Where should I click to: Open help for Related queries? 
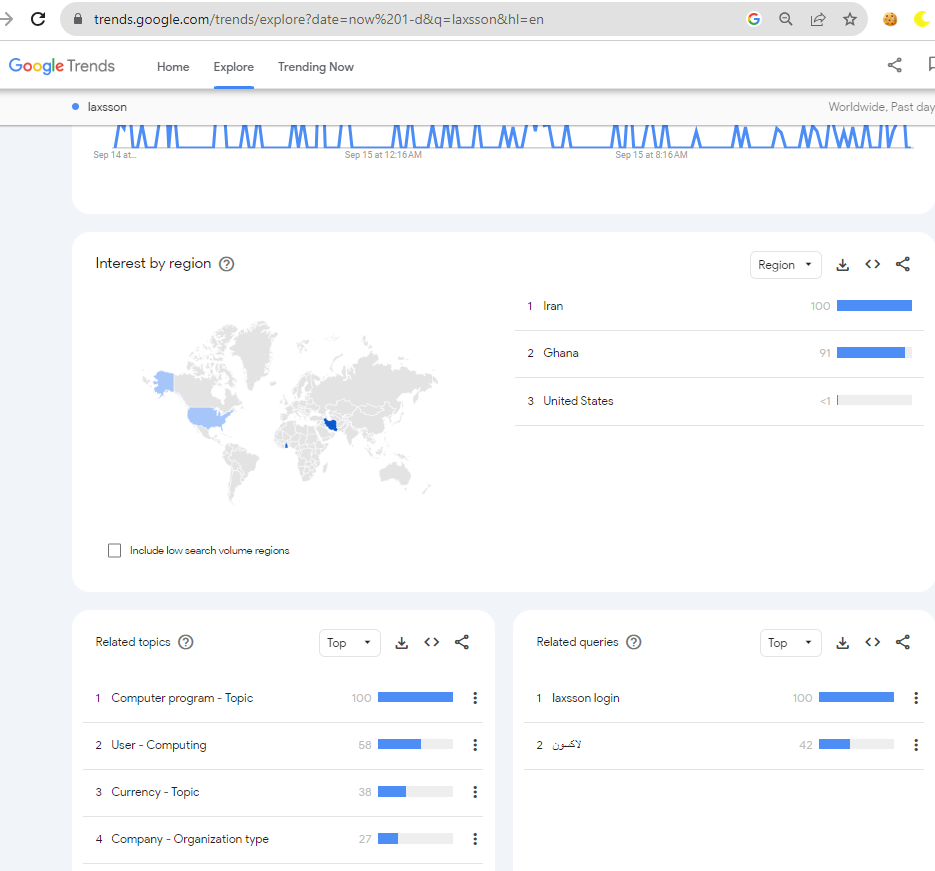point(634,642)
